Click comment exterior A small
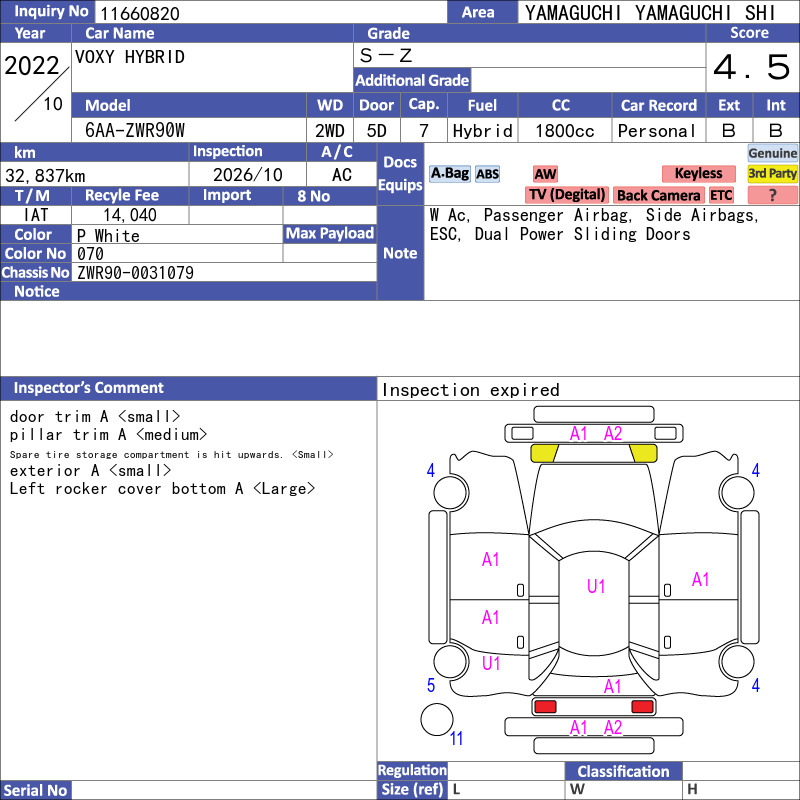The image size is (800, 800). tap(90, 470)
